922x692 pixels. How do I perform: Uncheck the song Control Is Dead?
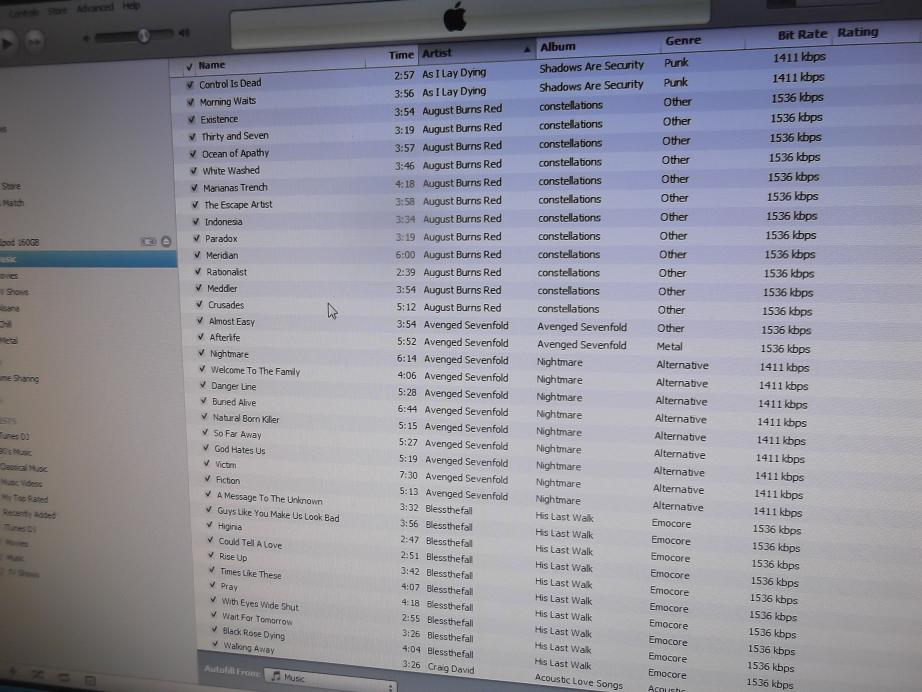(190, 84)
